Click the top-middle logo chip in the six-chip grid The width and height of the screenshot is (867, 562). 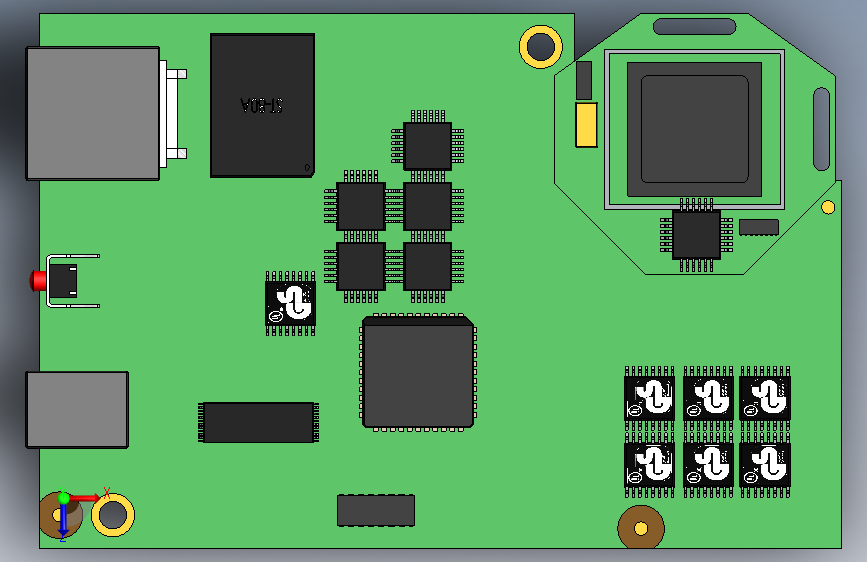(708, 398)
